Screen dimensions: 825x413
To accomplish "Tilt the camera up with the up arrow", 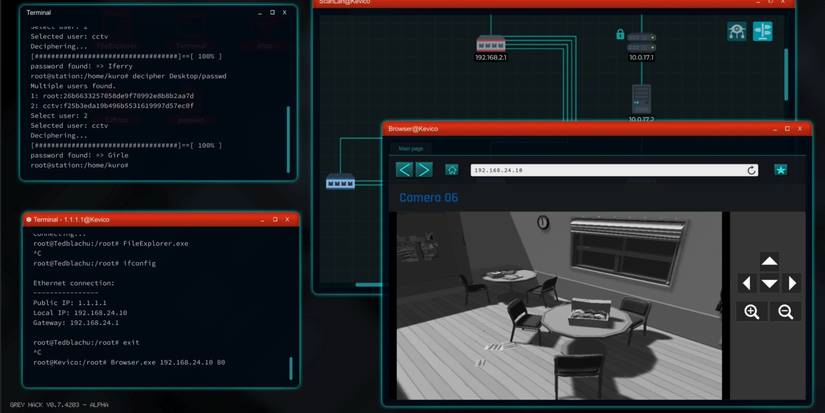I will (769, 261).
